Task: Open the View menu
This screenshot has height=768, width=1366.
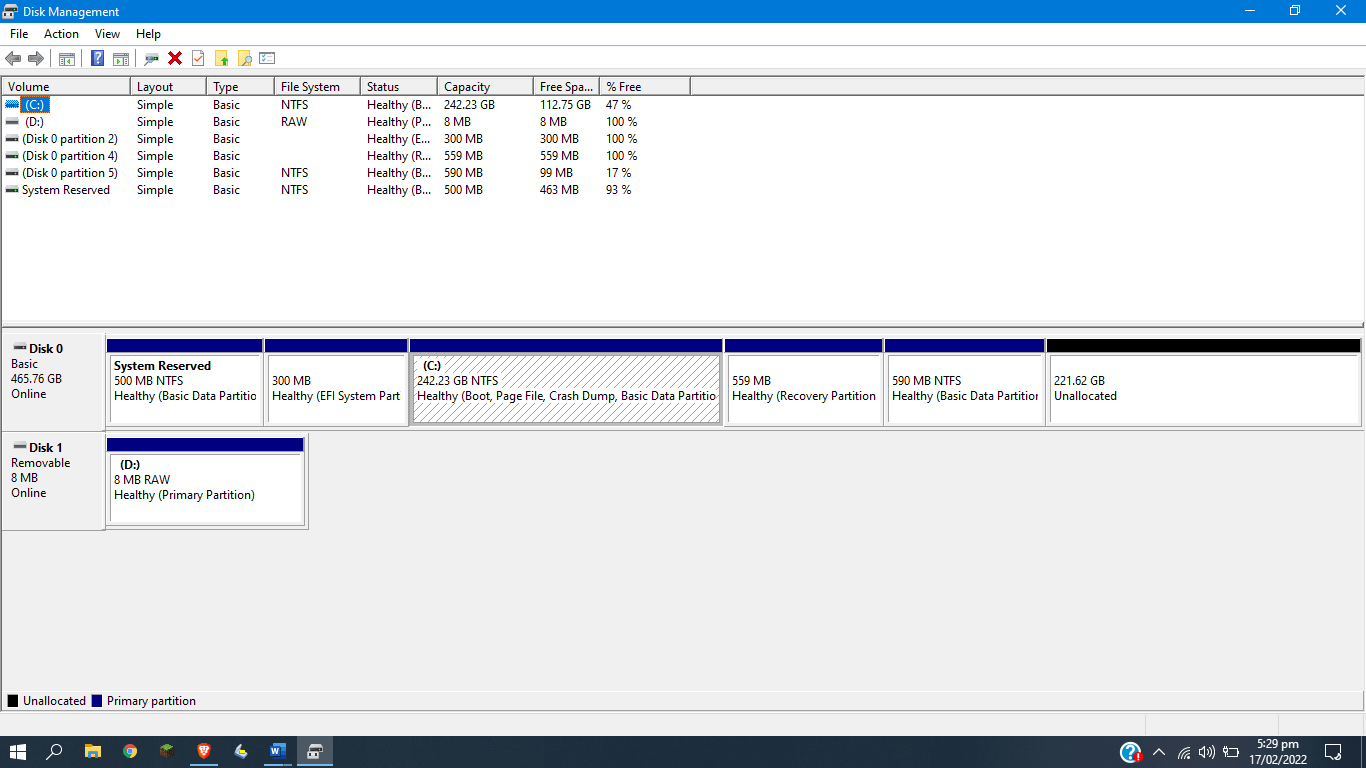Action: 107,34
